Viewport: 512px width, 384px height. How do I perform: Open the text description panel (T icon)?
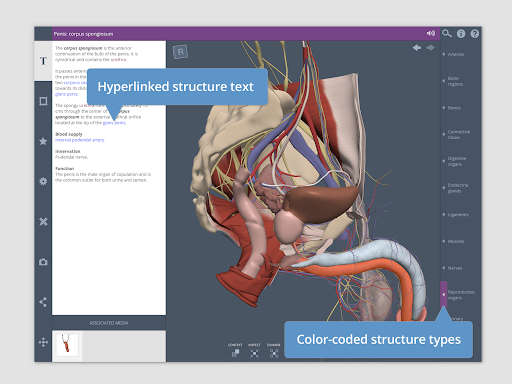(43, 61)
